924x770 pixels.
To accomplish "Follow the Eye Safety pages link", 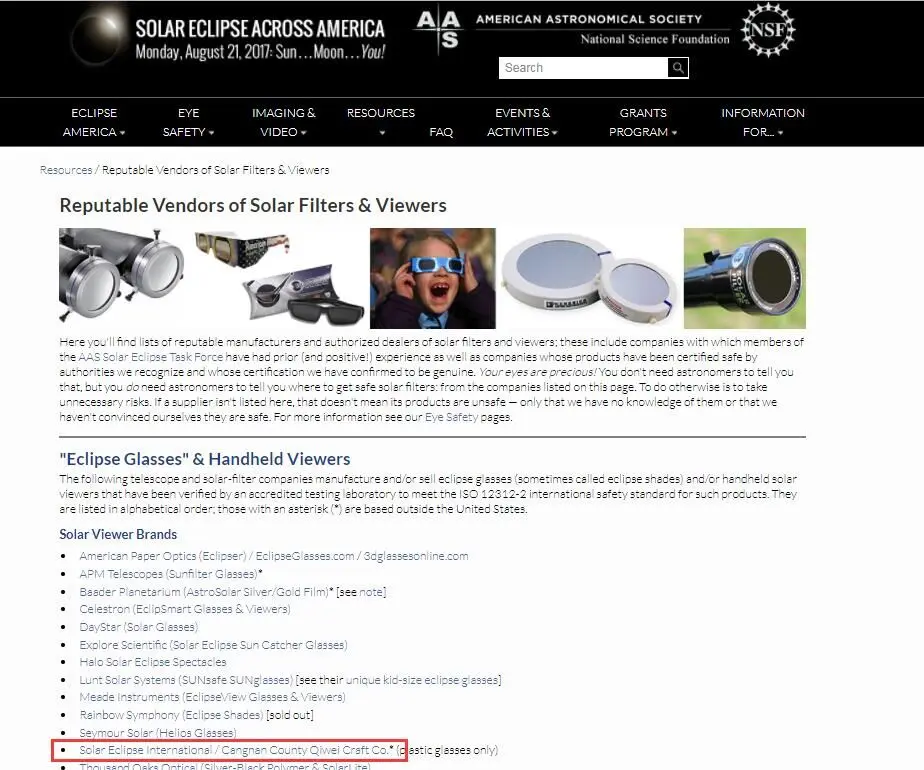I will point(451,417).
